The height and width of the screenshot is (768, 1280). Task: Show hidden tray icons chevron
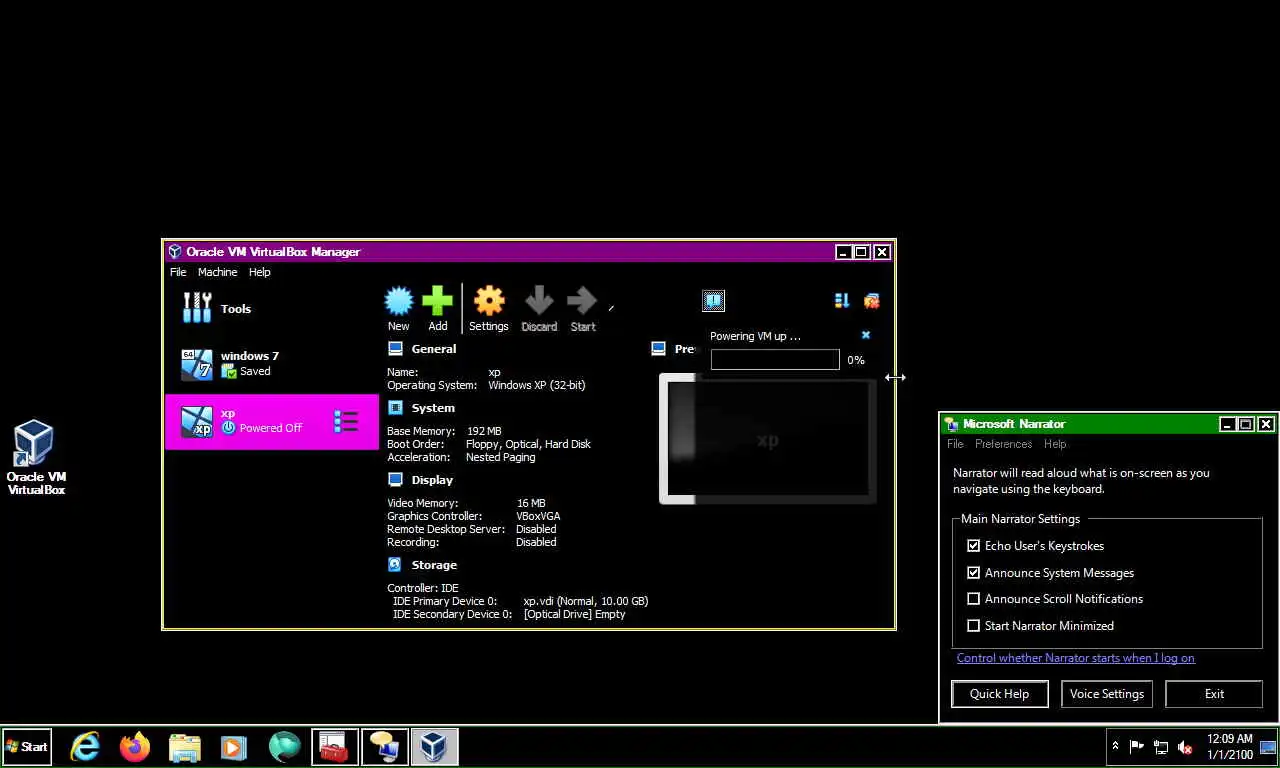1116,747
